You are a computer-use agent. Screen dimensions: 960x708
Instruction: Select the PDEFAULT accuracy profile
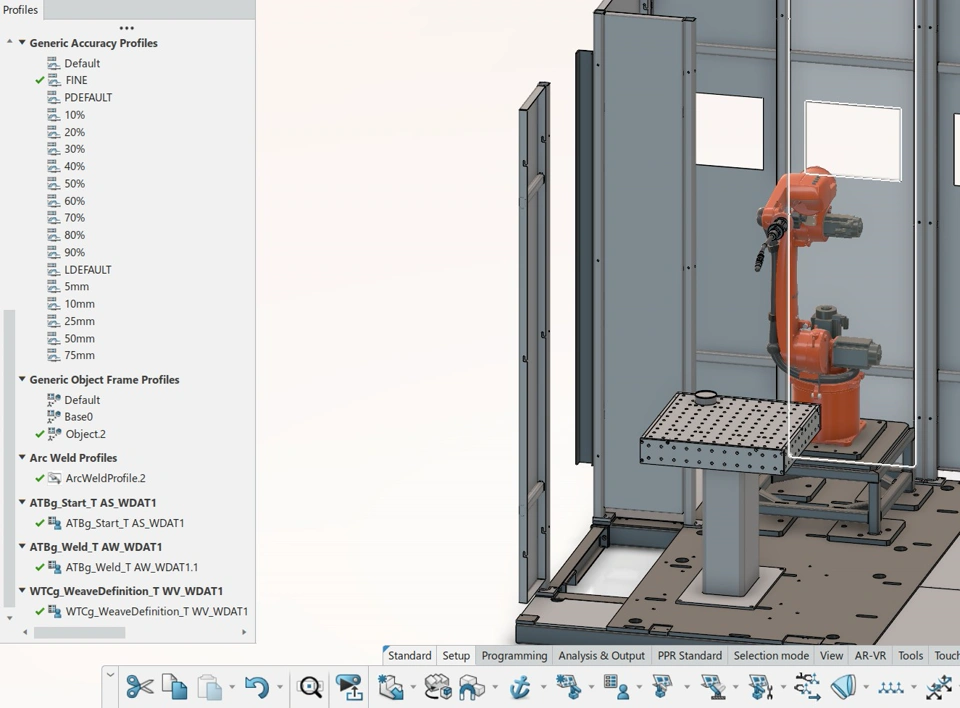pos(88,97)
